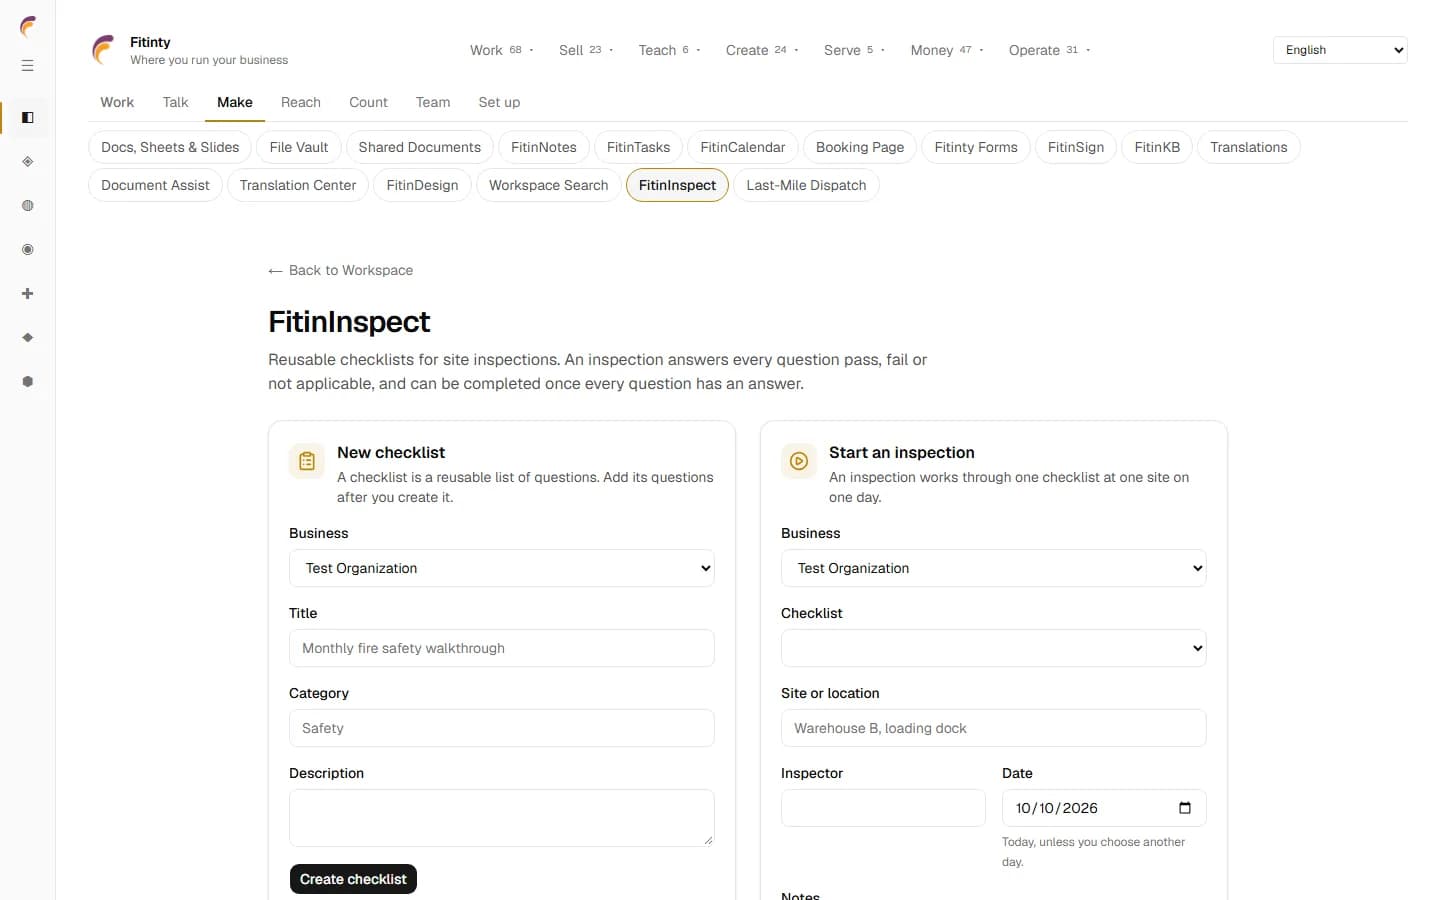Open the Count tab
1440x900 pixels.
(368, 102)
